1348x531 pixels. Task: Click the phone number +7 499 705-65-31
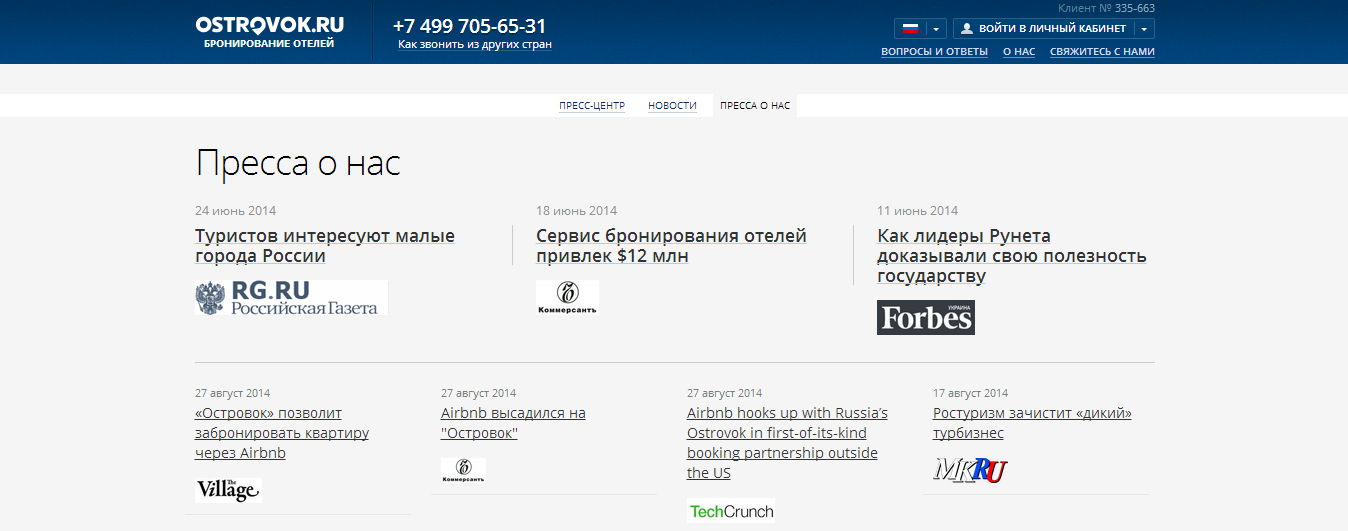(x=470, y=26)
